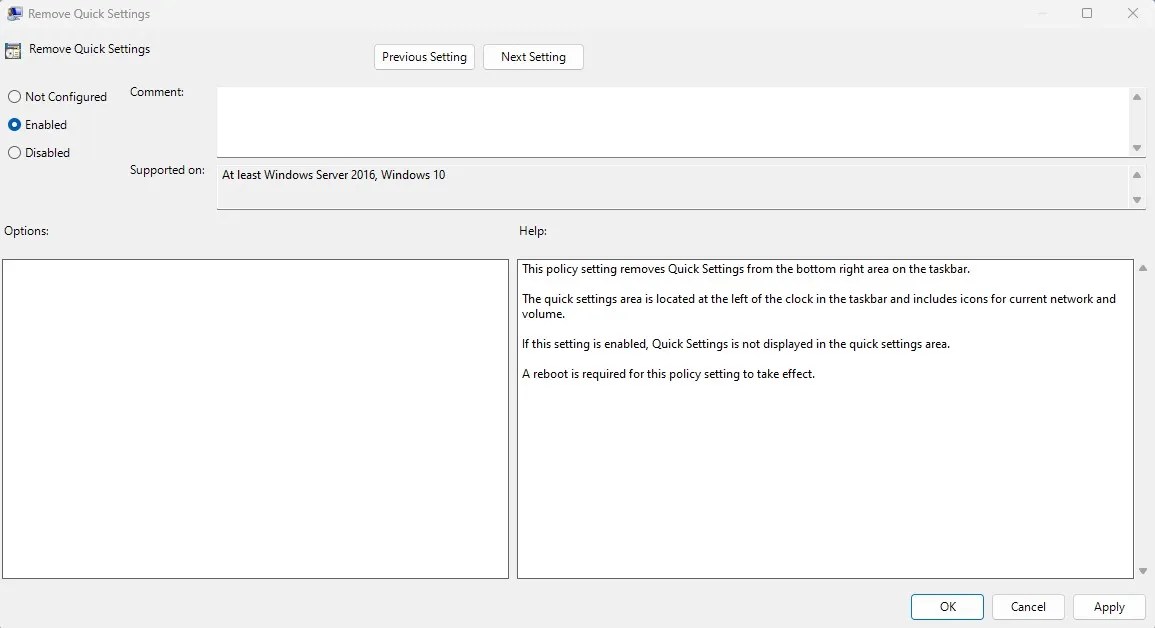Click the policy icon beside Remove Quick Settings heading

[13, 50]
